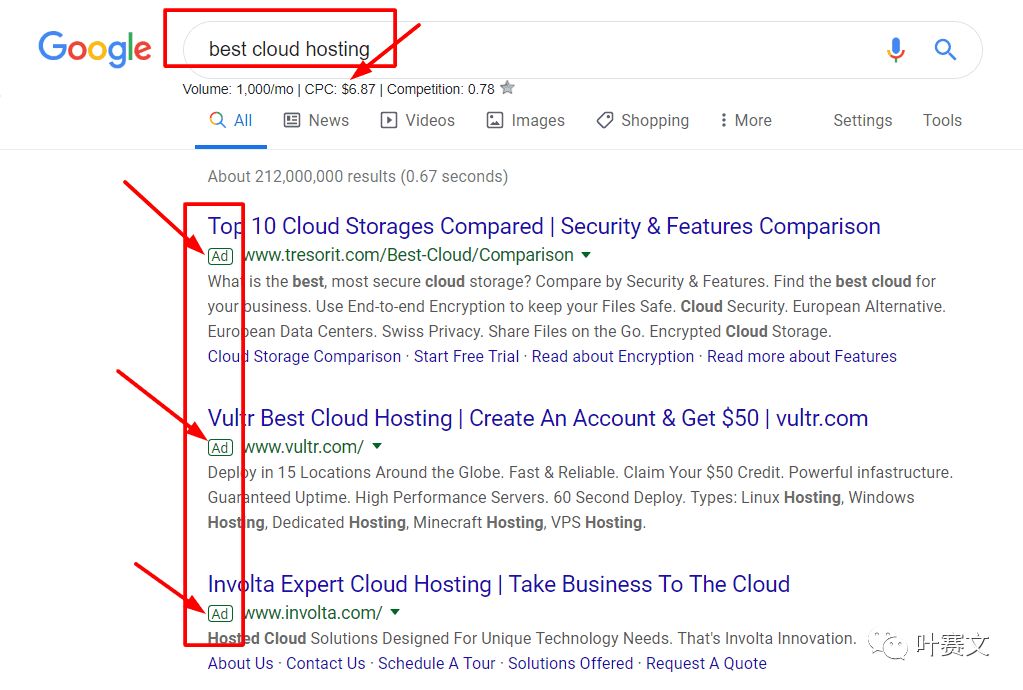Image resolution: width=1023 pixels, height=690 pixels.
Task: Switch to the News tab
Action: click(x=316, y=121)
